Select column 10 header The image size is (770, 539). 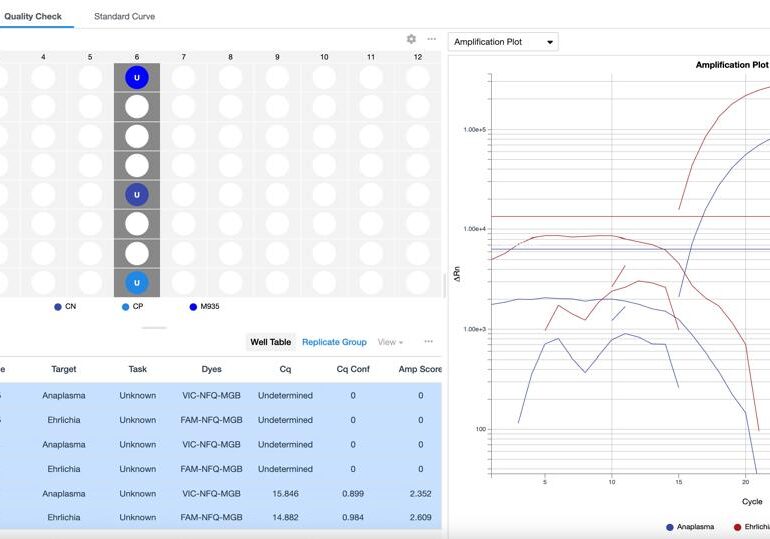coord(324,57)
